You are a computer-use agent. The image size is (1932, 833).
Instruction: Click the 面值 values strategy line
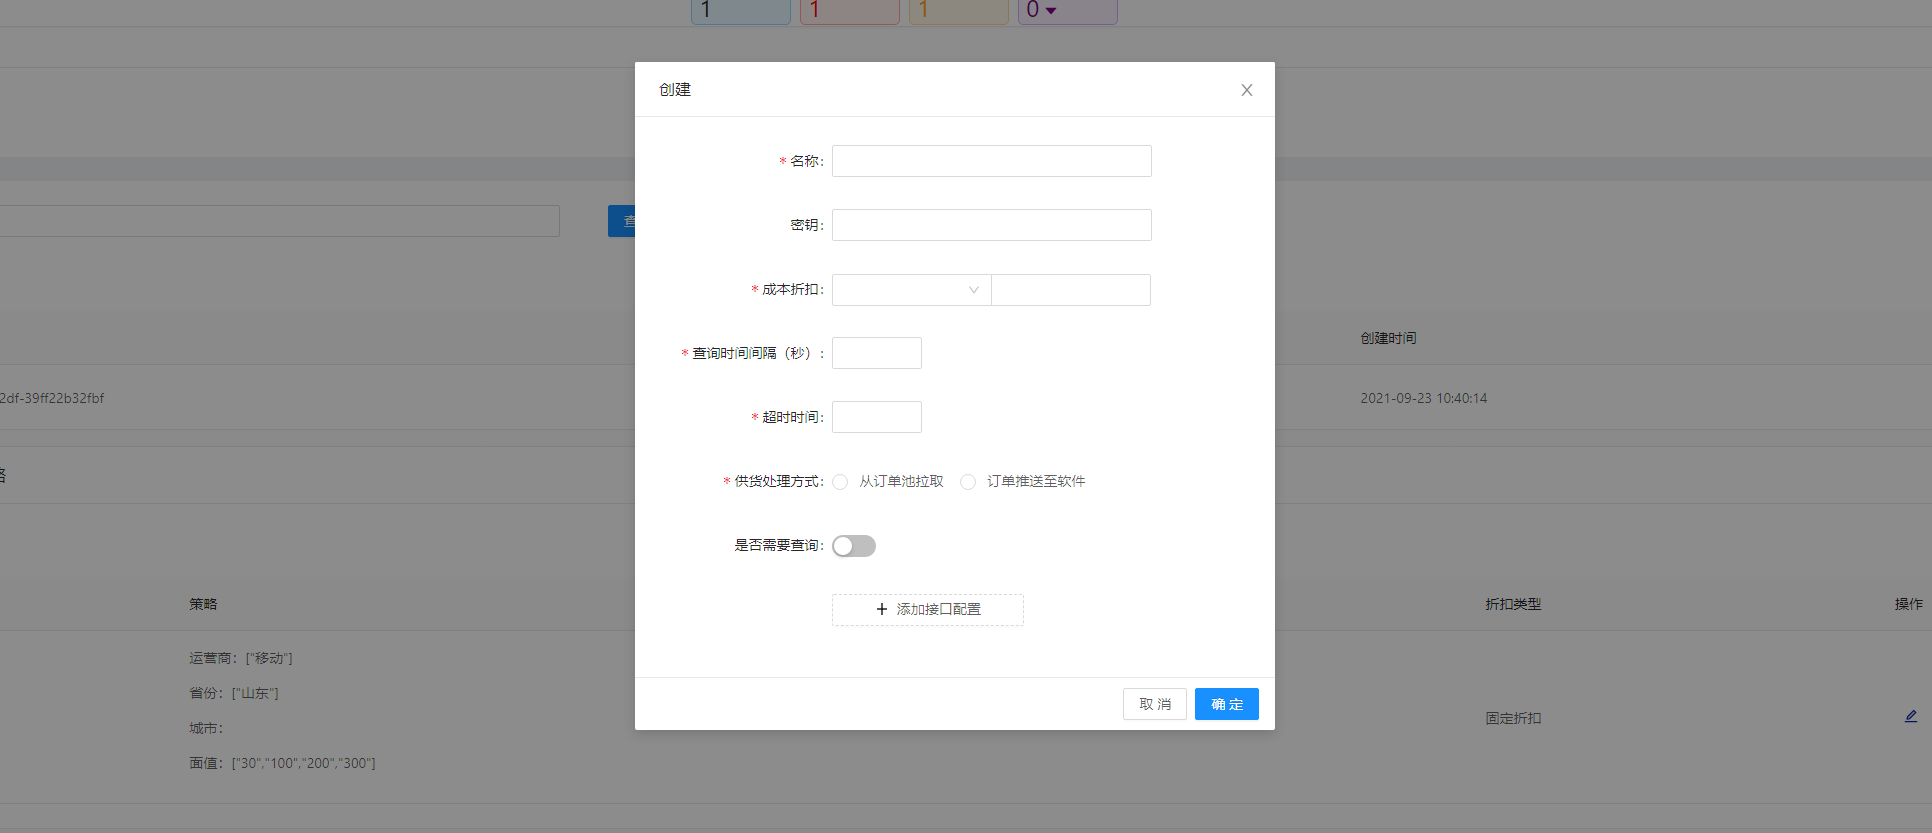point(283,763)
